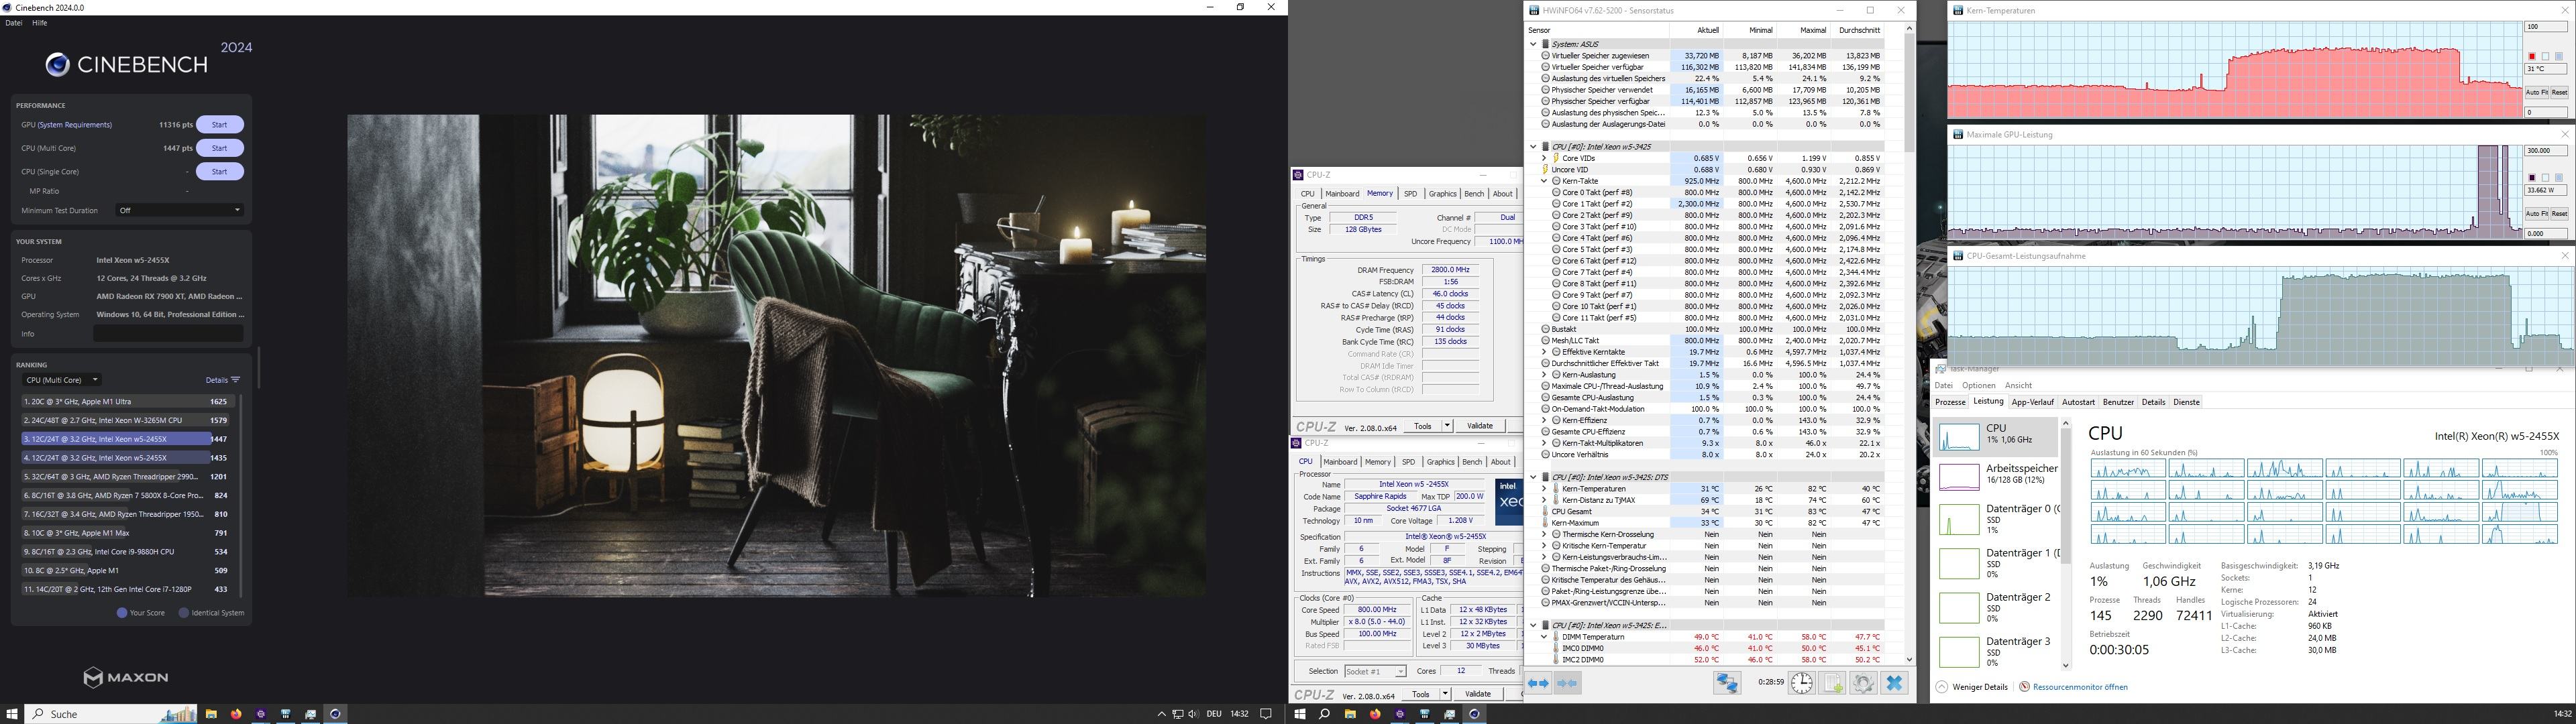Screen dimensions: 2576x724
Task: Click Validate in lower CPU-Z window
Action: coord(1477,694)
